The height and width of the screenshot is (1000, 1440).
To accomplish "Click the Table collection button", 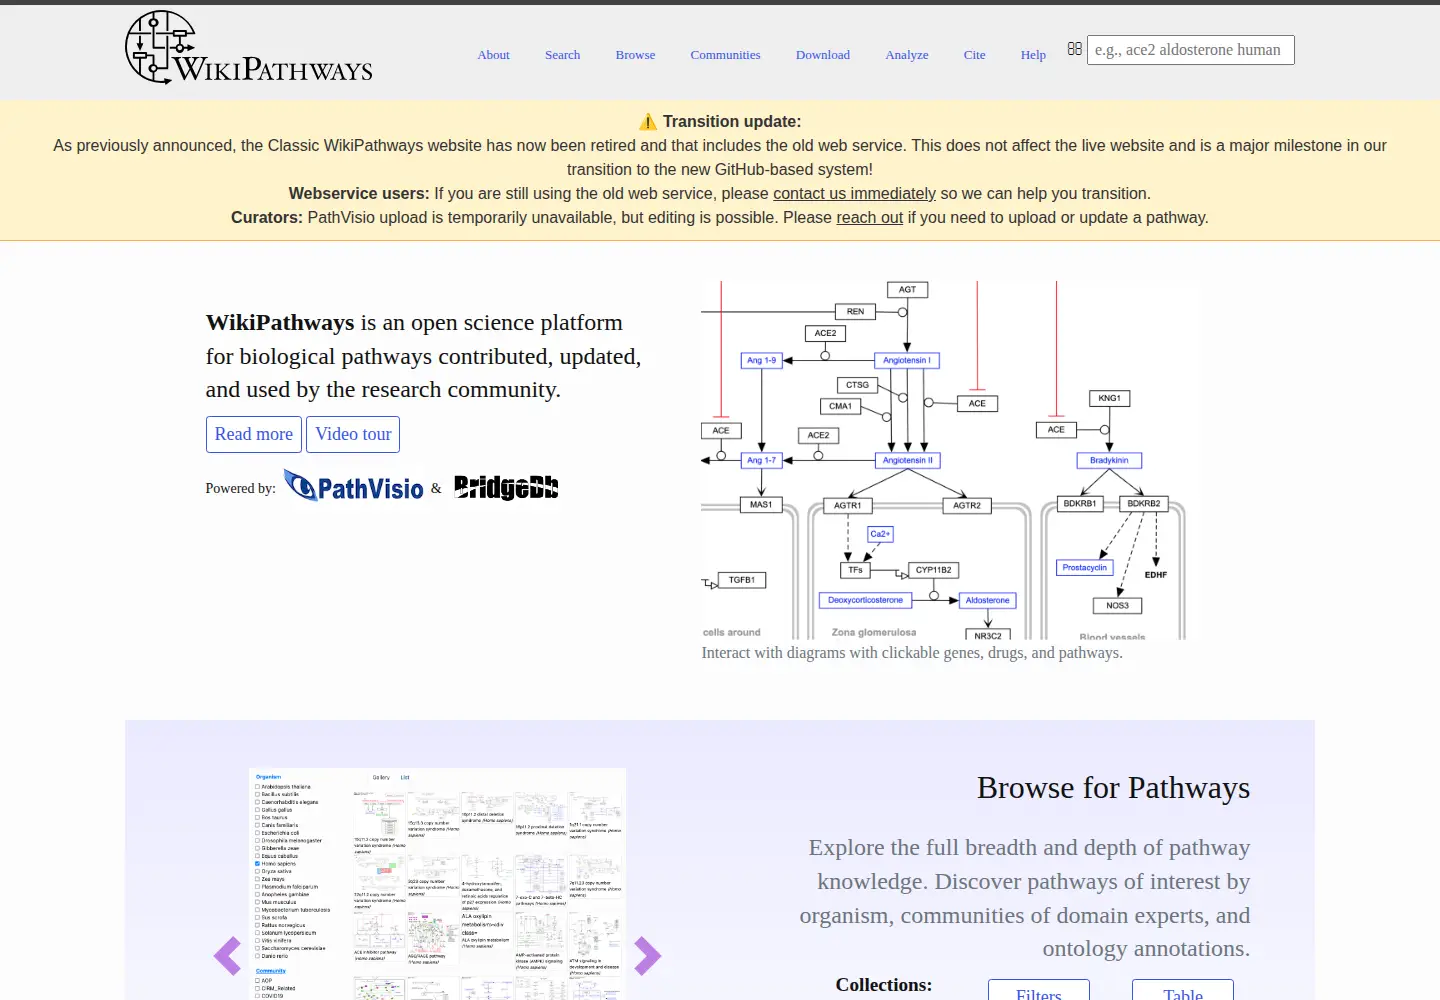I will pos(1183,991).
